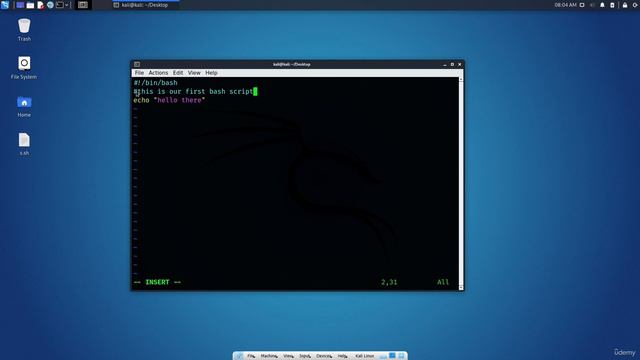This screenshot has height=360, width=640.
Task: Select the Trash desktop icon
Action: point(24,30)
